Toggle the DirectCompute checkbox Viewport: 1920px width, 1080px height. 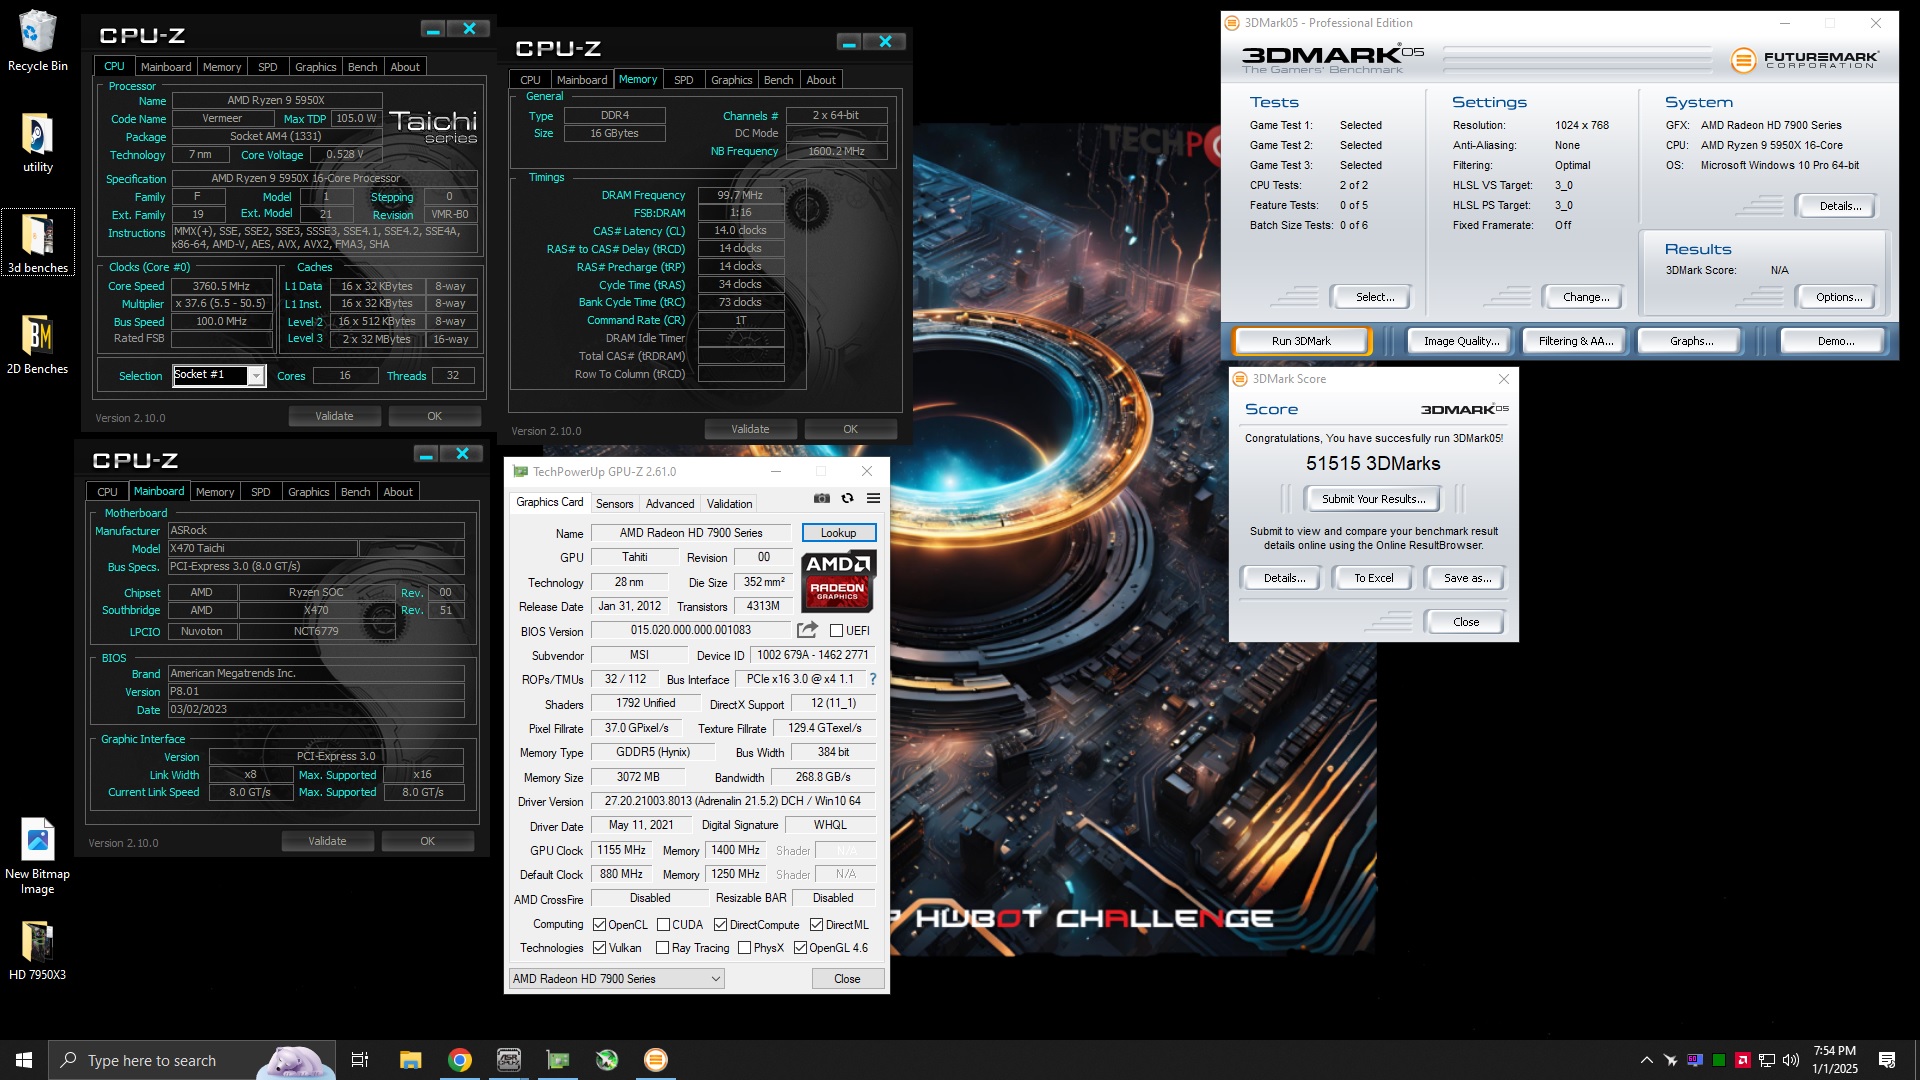(720, 925)
